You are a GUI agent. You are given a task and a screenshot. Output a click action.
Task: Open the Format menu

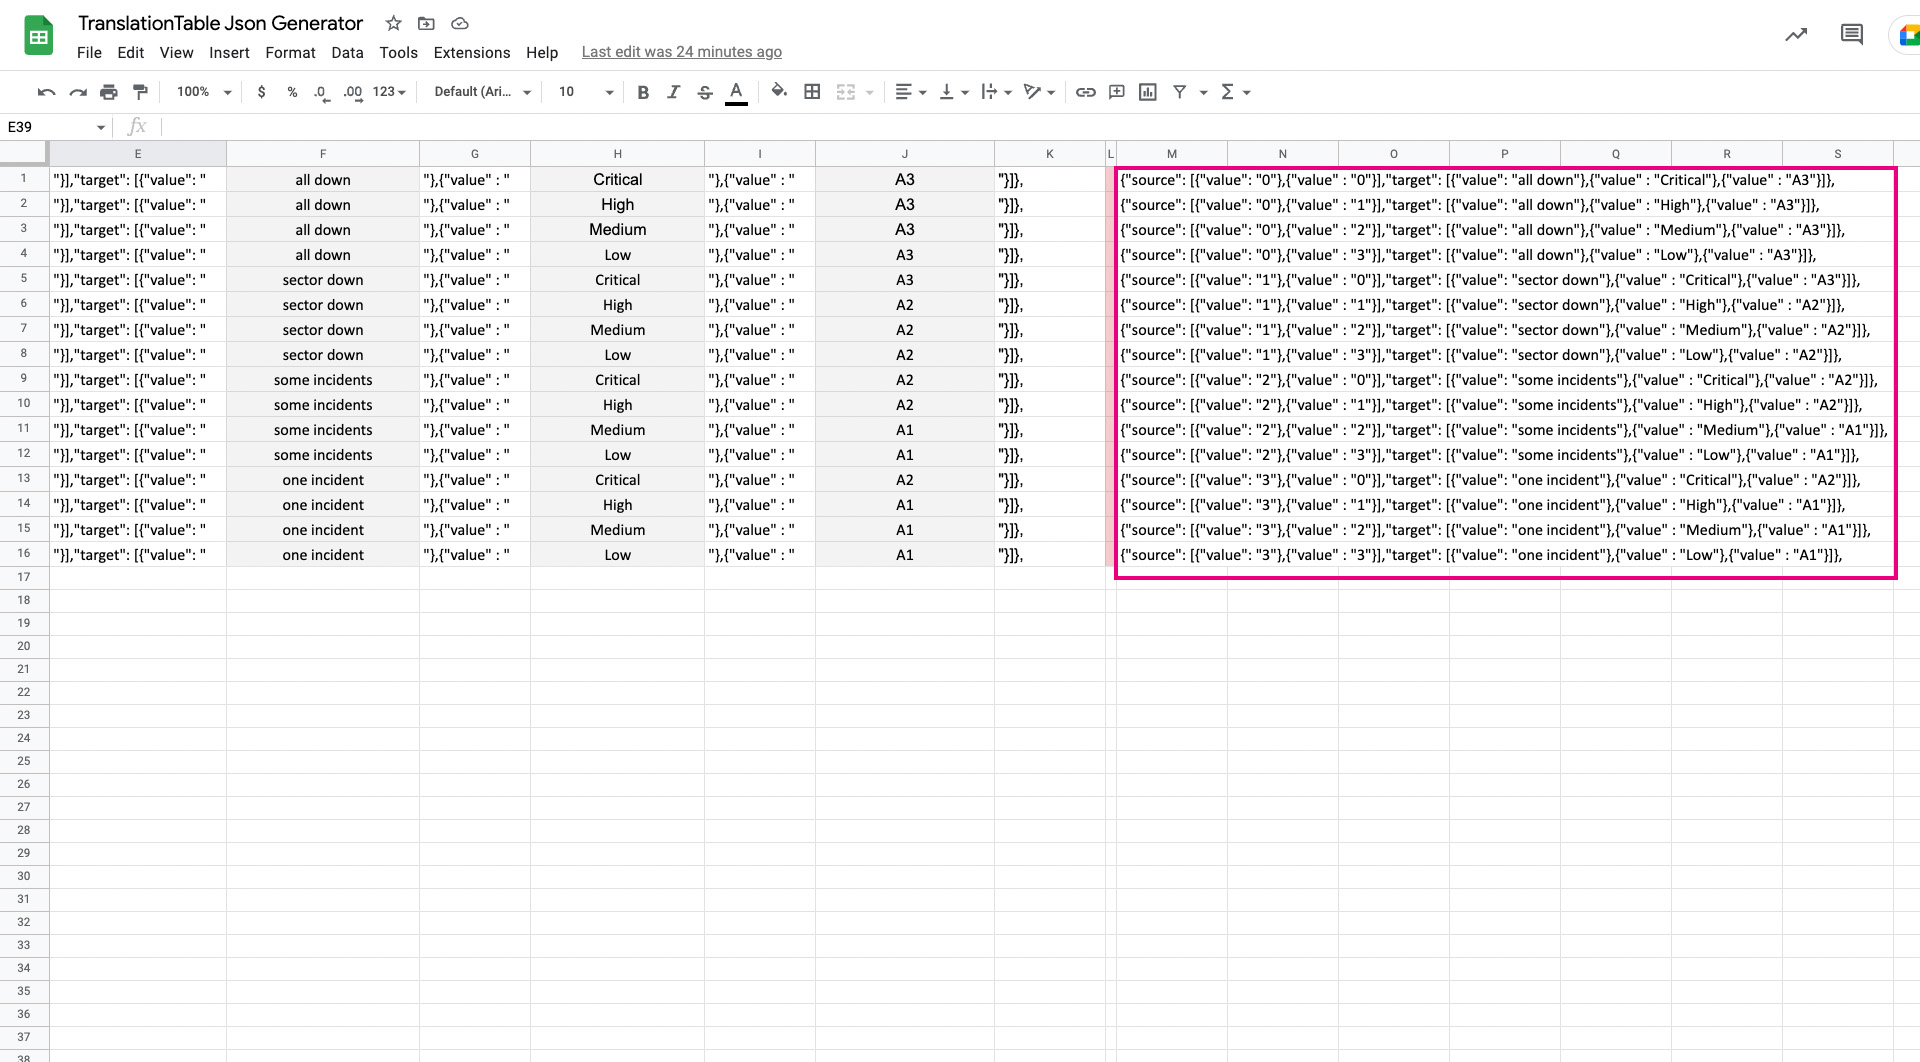[290, 53]
